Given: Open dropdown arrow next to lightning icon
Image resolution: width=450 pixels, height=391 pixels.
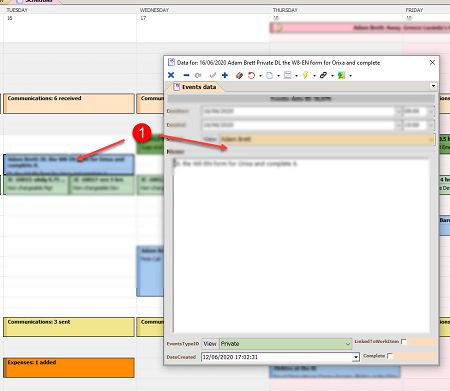Looking at the screenshot, I should (314, 76).
